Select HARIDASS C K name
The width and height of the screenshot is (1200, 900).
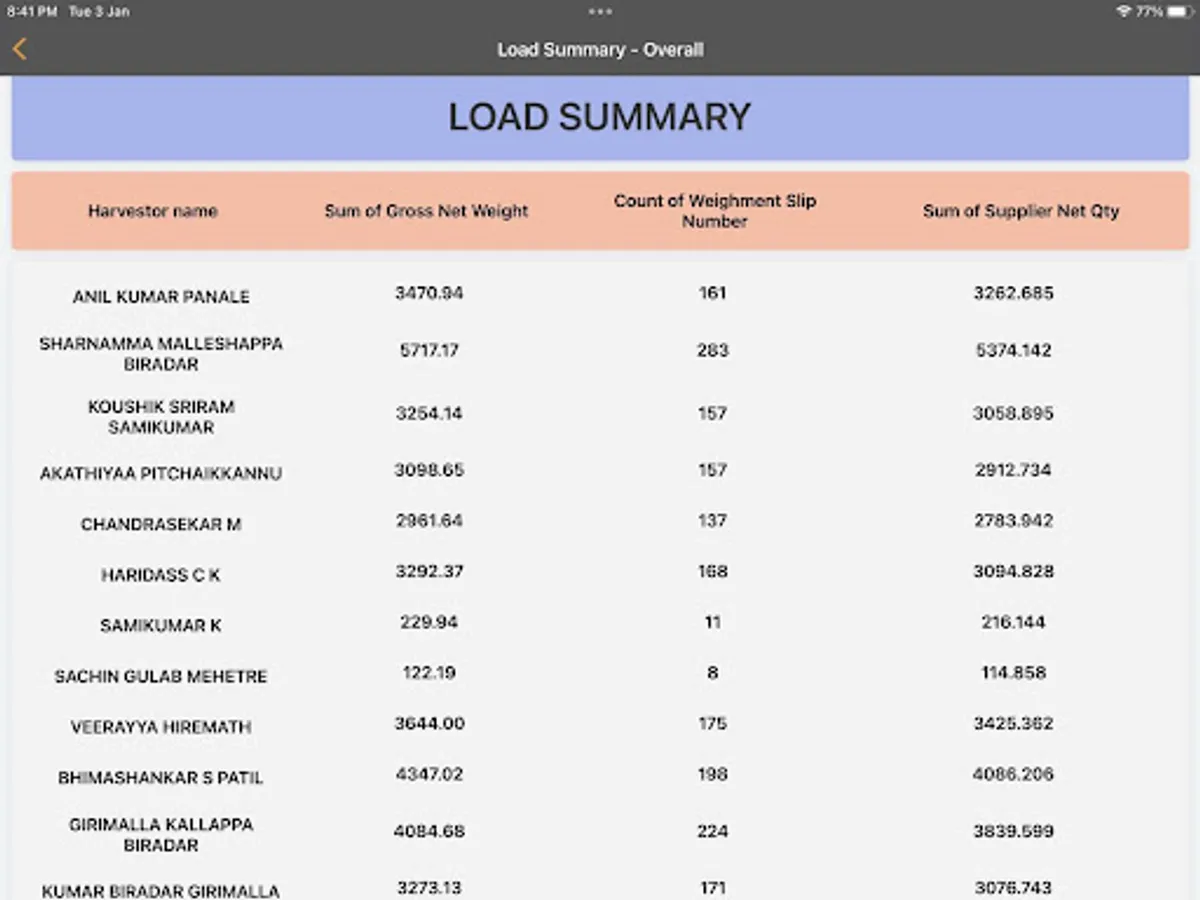(161, 576)
